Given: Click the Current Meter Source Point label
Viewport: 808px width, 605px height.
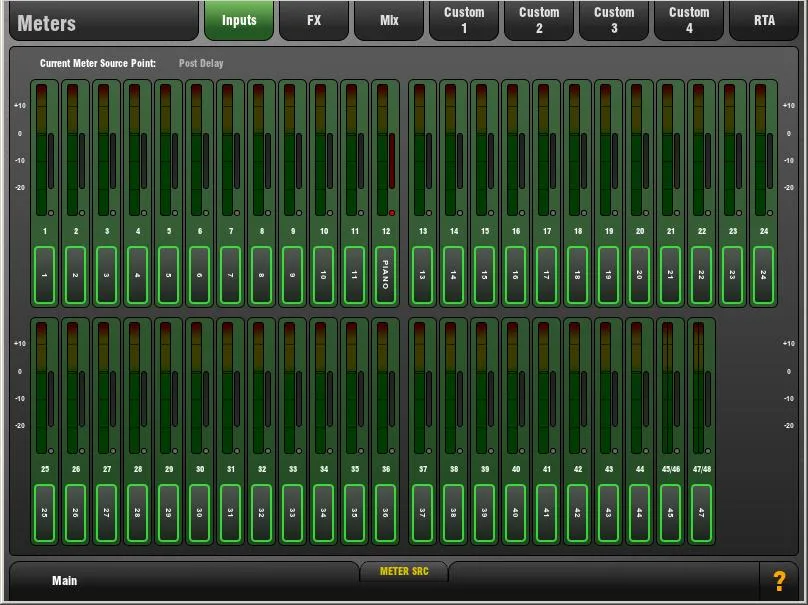Looking at the screenshot, I should coord(98,63).
